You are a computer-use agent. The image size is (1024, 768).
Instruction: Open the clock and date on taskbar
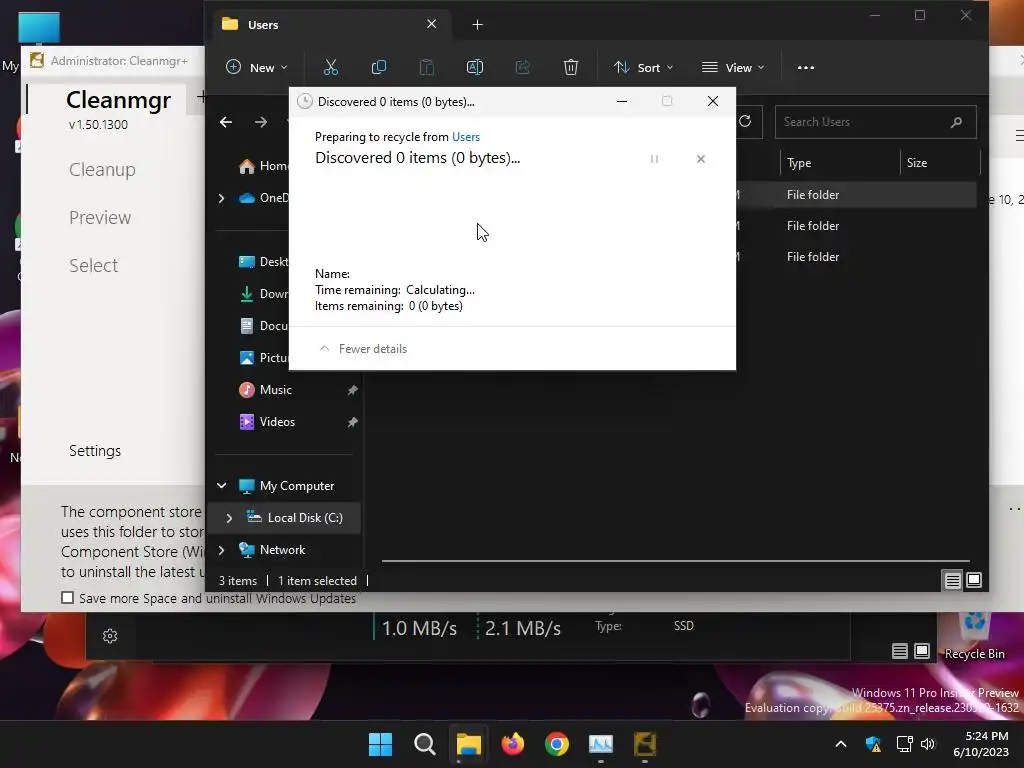981,744
